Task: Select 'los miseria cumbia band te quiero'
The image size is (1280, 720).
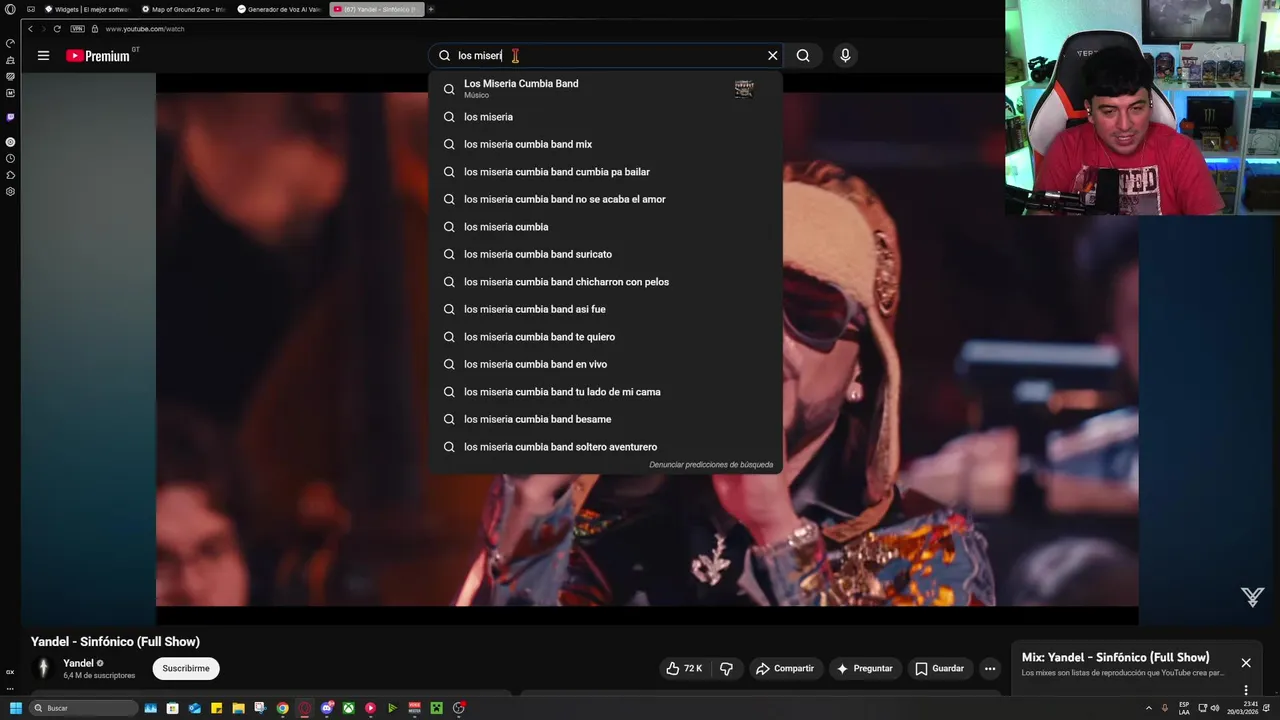Action: pyautogui.click(x=605, y=337)
